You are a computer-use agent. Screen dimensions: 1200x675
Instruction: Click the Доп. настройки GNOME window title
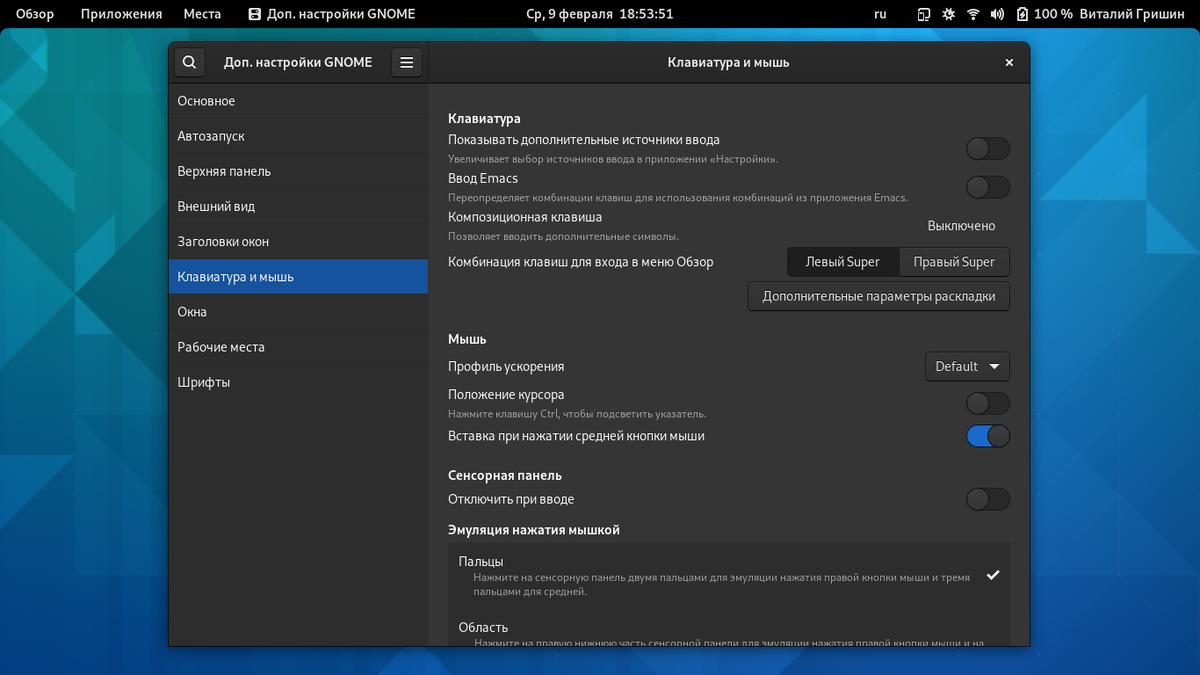pos(298,62)
